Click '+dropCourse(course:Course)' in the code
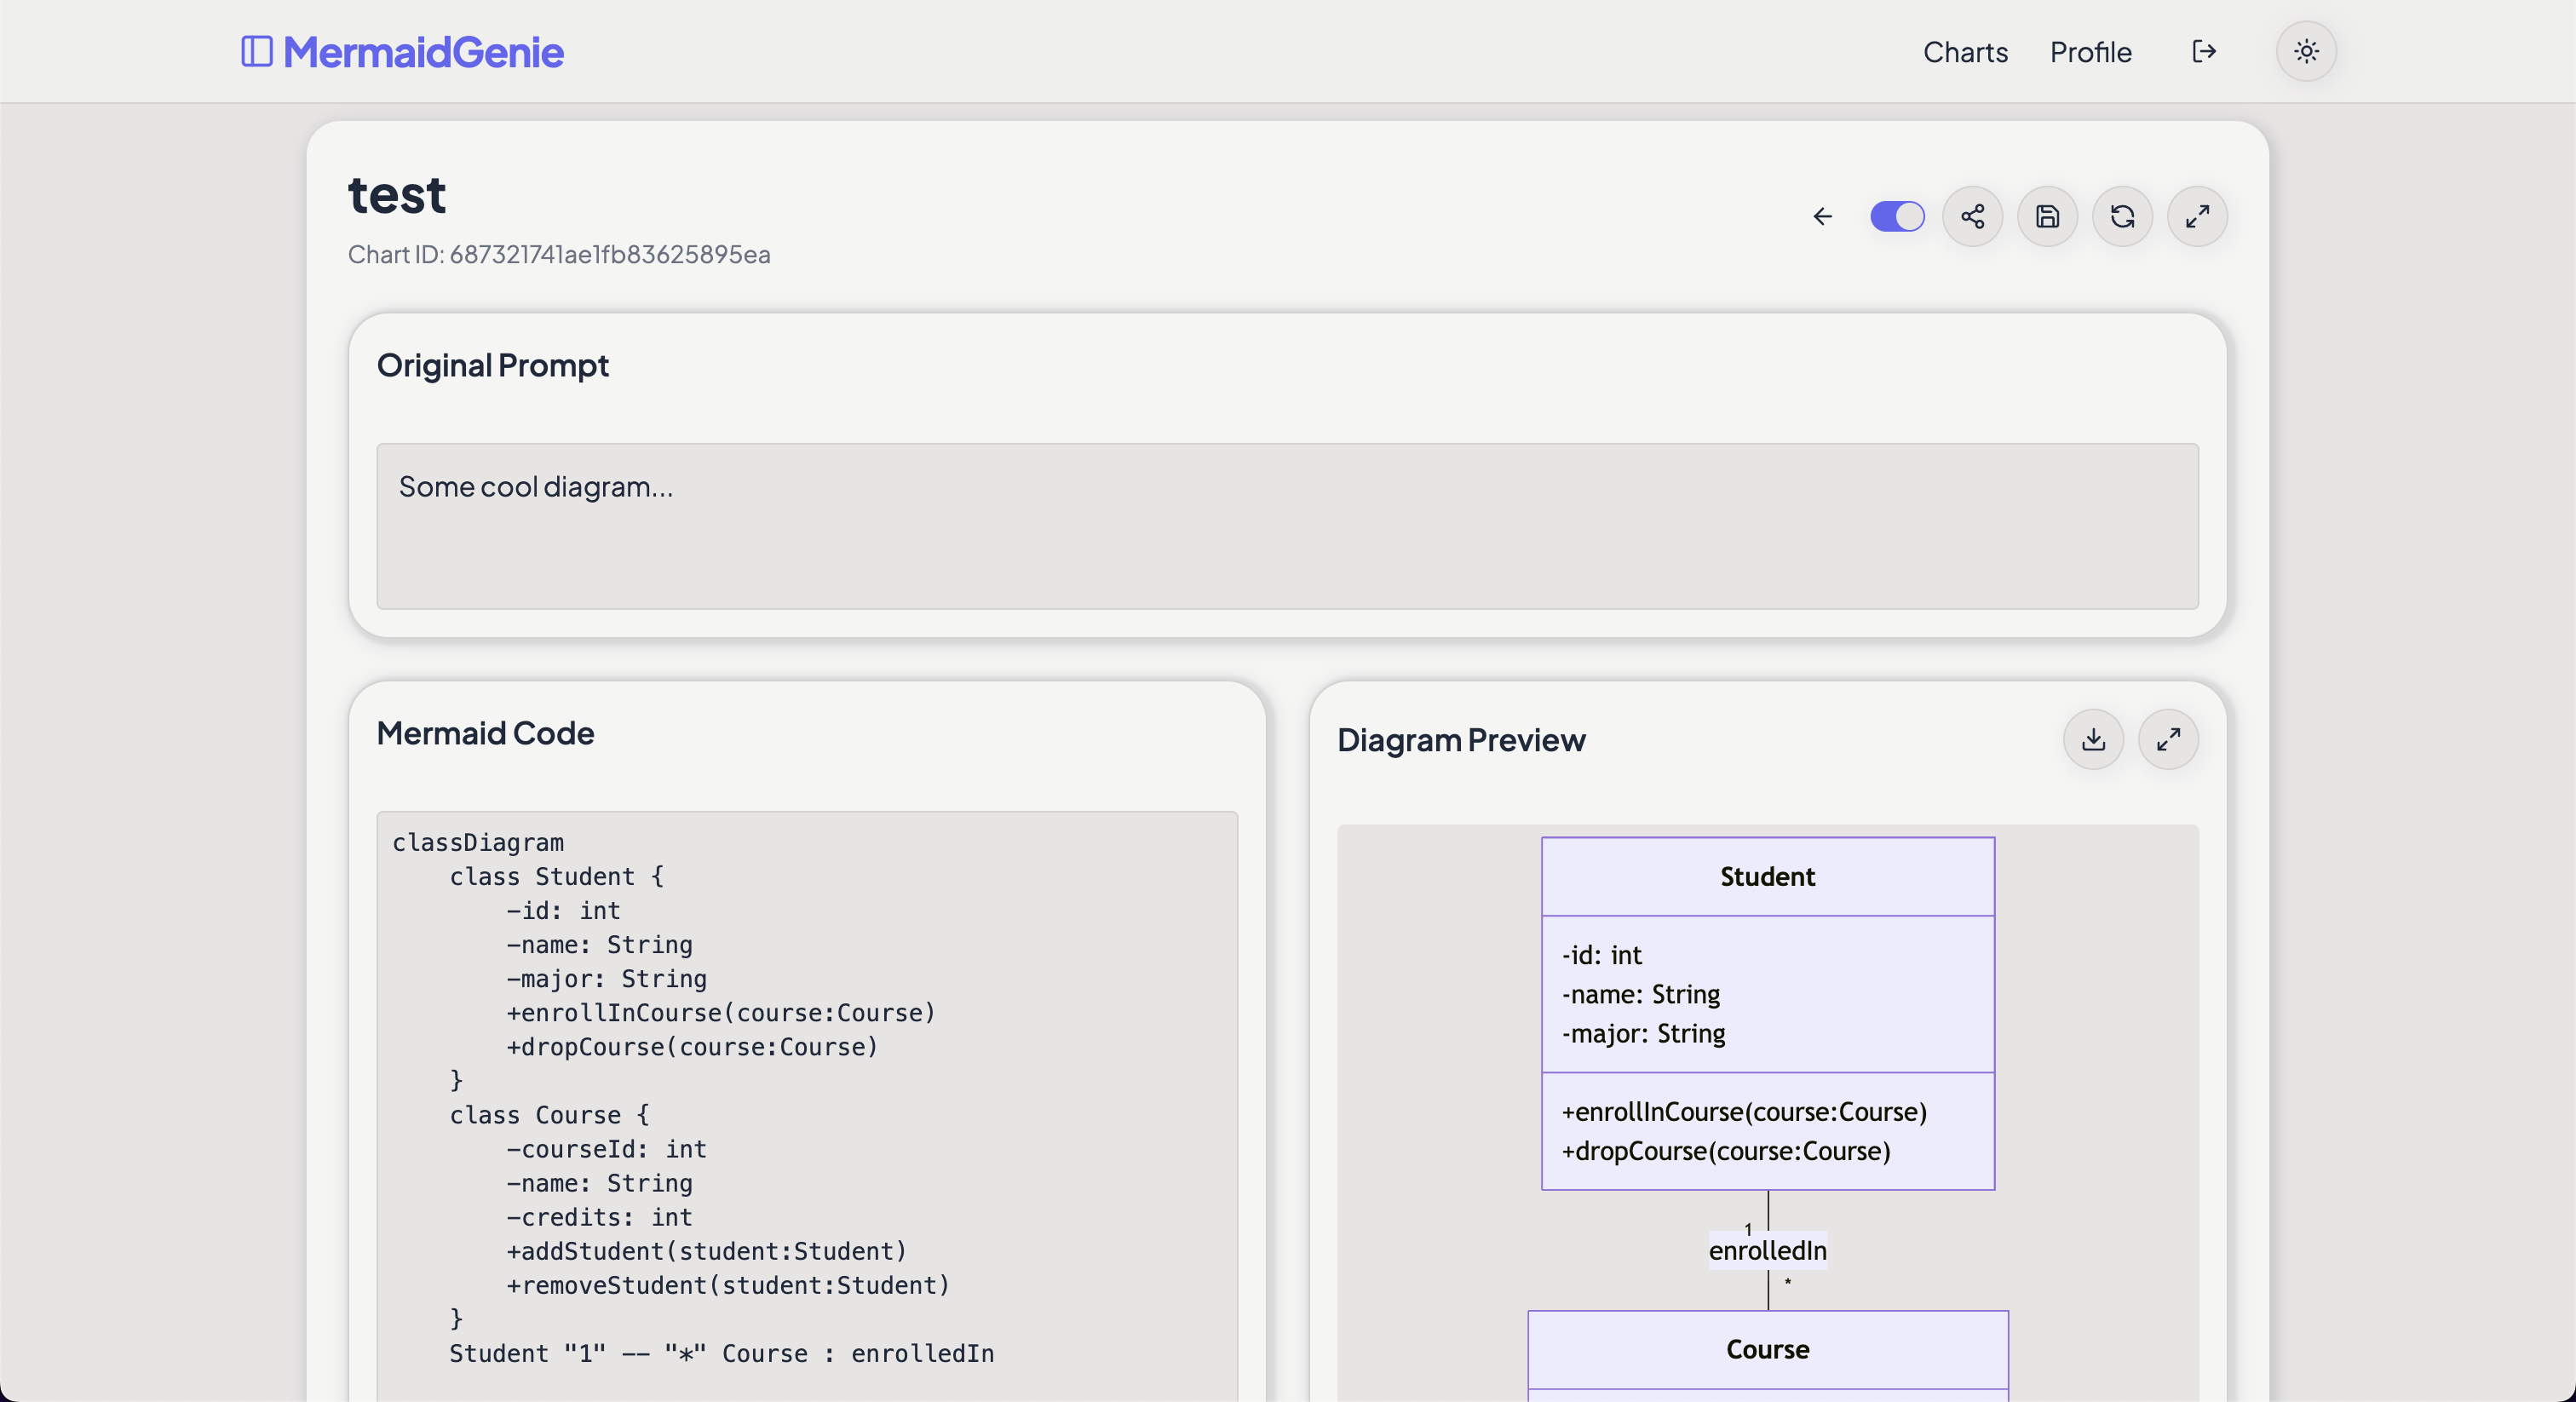This screenshot has width=2576, height=1402. [692, 1046]
